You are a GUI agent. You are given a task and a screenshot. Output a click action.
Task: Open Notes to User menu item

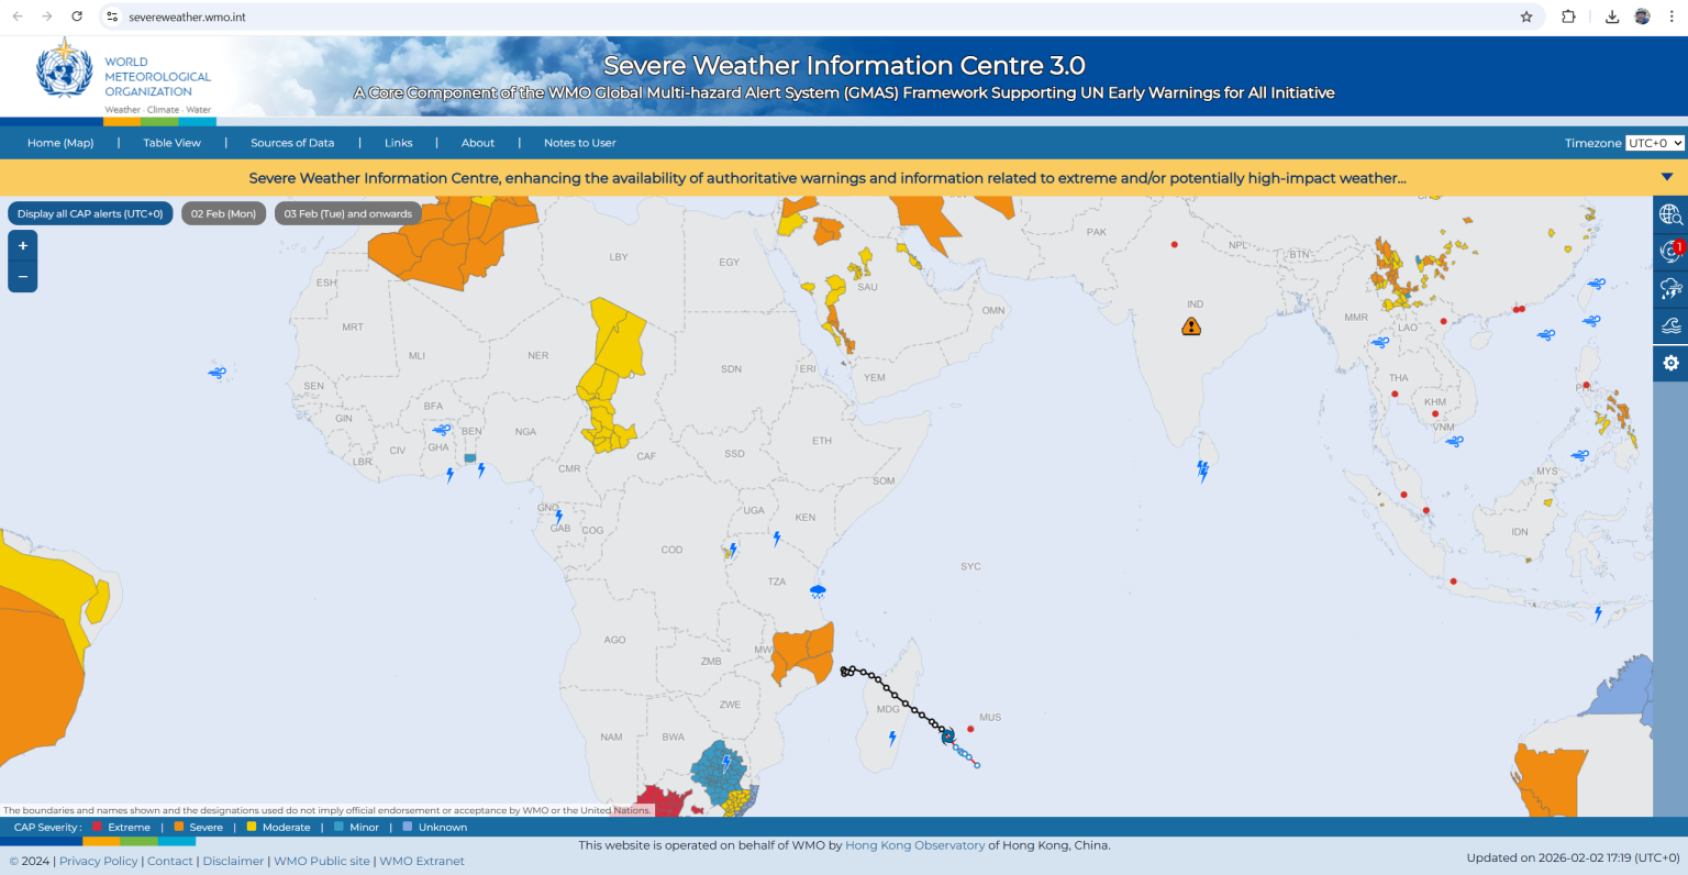(580, 143)
